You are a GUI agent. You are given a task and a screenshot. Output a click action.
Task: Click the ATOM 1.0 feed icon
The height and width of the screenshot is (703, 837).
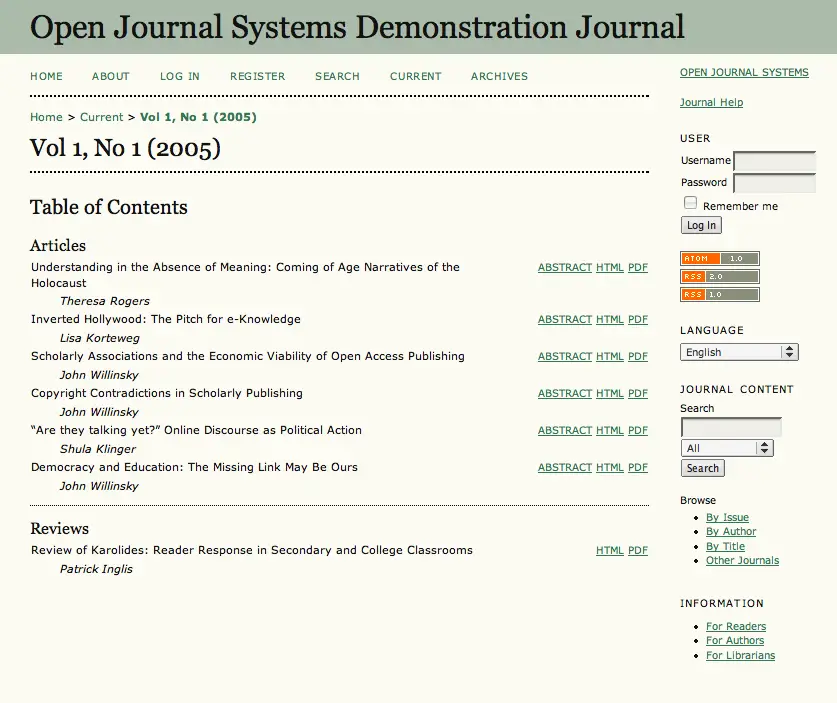point(719,259)
